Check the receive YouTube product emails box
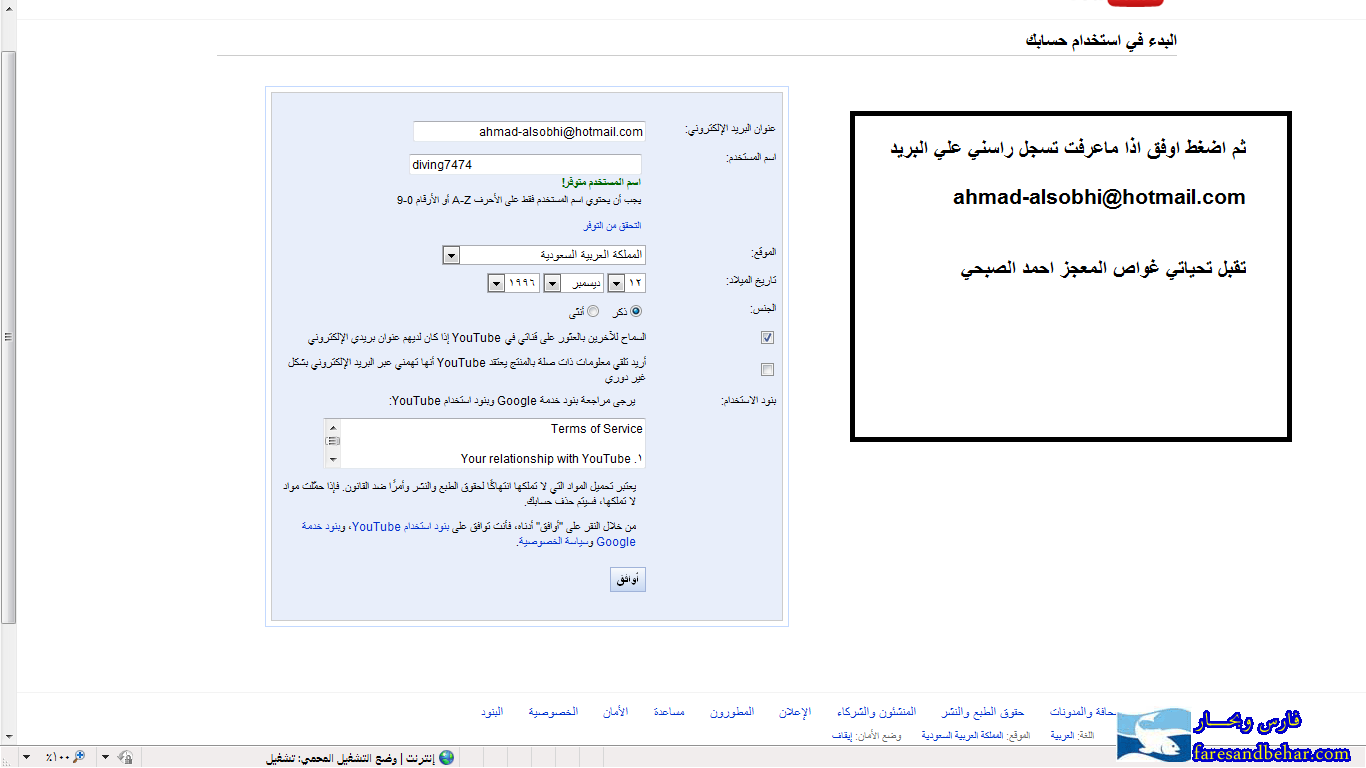 [x=767, y=370]
